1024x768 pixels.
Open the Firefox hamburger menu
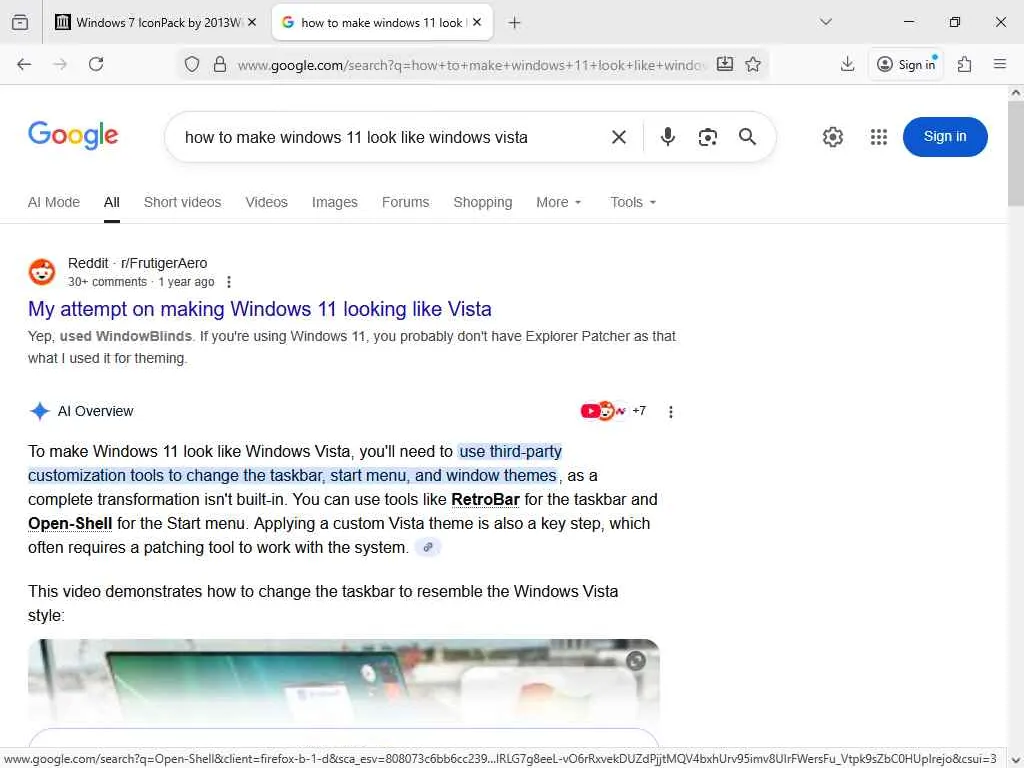click(x=1000, y=64)
